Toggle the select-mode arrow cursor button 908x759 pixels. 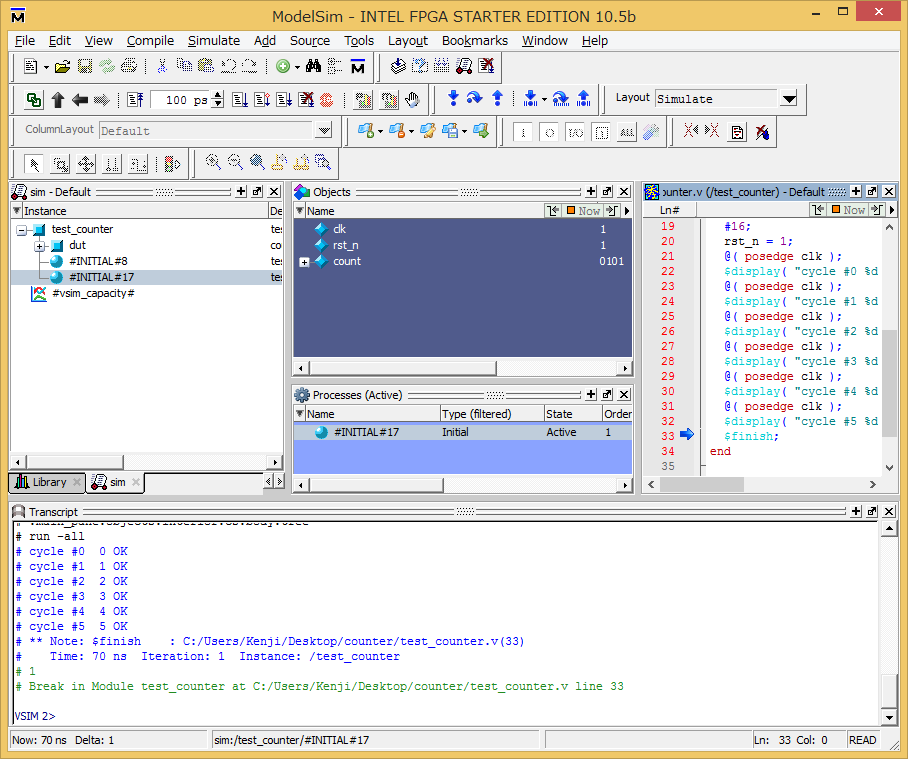click(34, 164)
